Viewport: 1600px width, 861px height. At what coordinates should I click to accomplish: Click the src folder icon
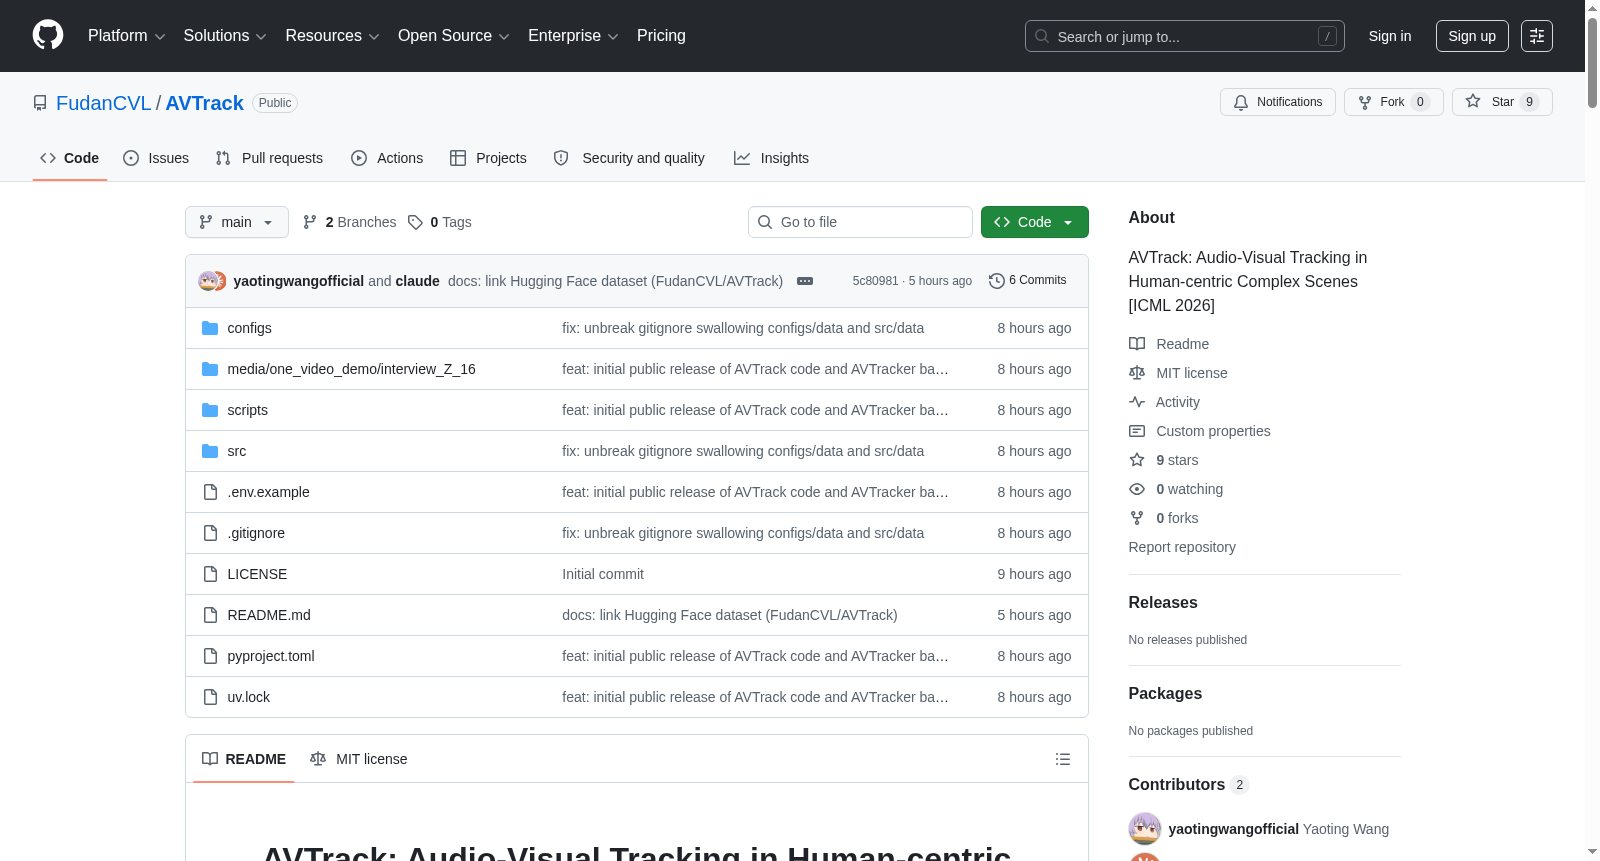[x=210, y=451]
